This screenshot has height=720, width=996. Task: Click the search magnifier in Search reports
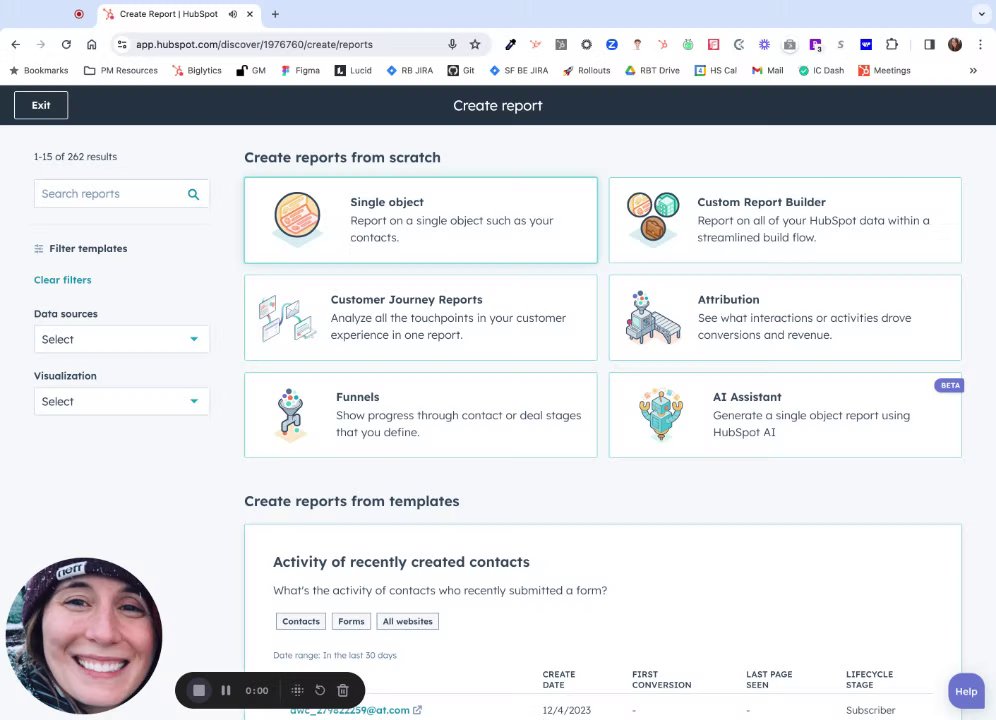(x=194, y=194)
